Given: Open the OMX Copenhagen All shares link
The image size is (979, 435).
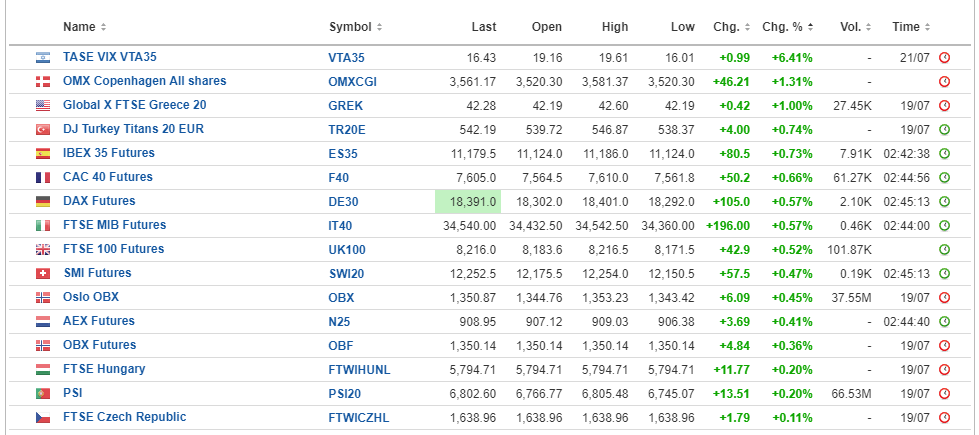Looking at the screenshot, I should [145, 81].
